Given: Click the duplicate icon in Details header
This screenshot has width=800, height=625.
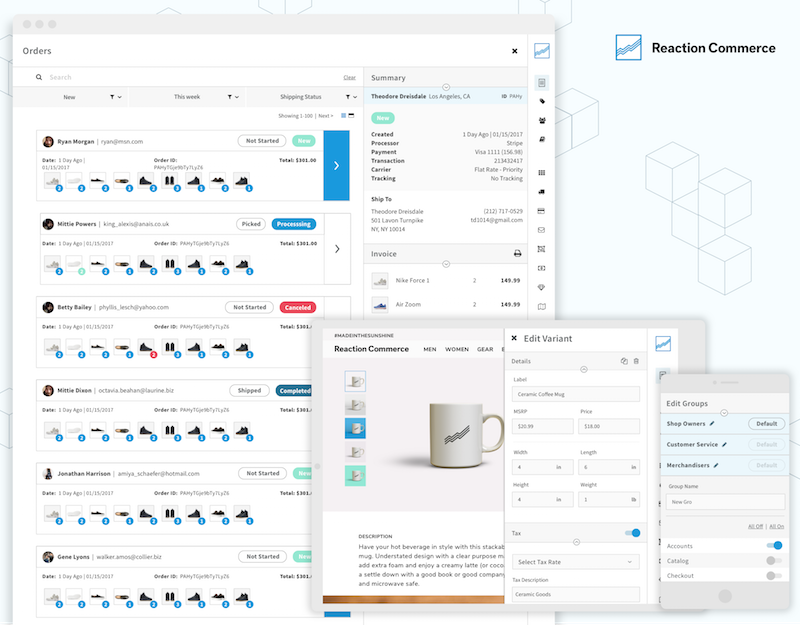Looking at the screenshot, I should click(x=623, y=360).
